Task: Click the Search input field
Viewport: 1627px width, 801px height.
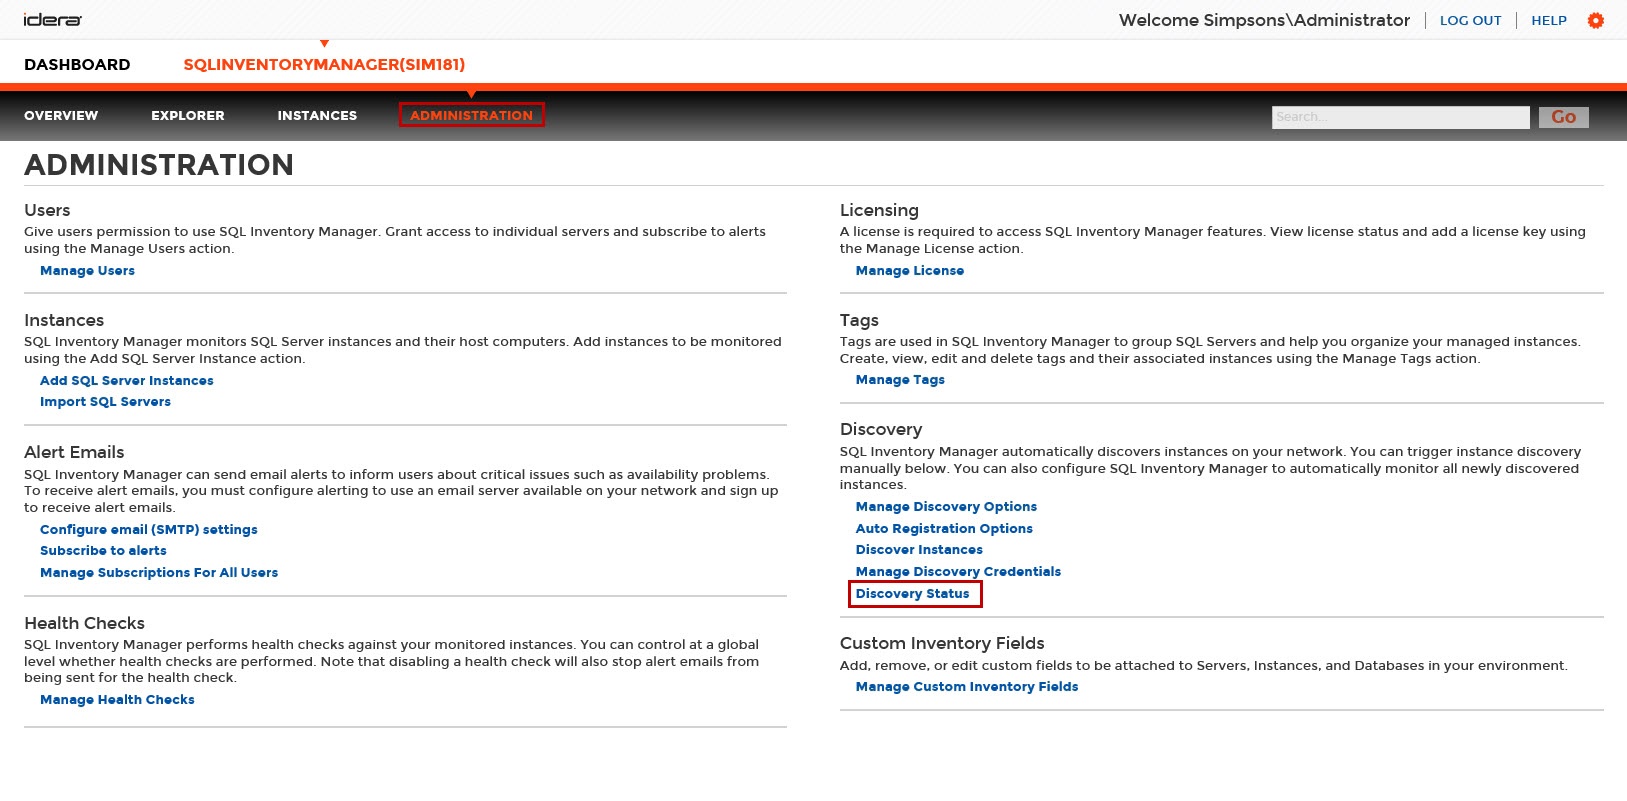Action: [x=1400, y=117]
